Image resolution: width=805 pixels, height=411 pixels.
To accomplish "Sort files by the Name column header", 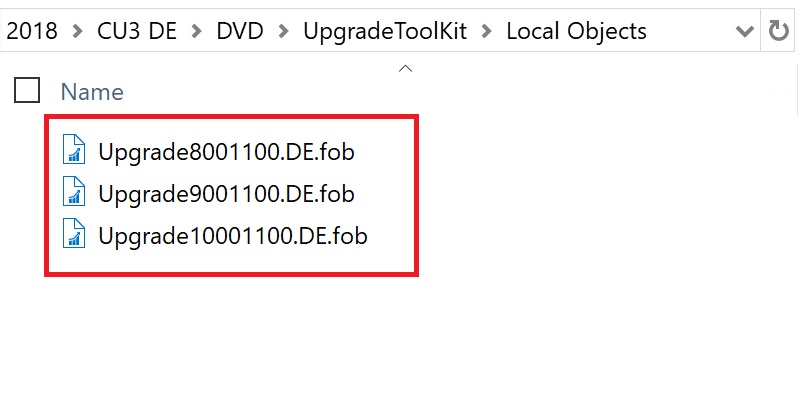I will tap(92, 92).
